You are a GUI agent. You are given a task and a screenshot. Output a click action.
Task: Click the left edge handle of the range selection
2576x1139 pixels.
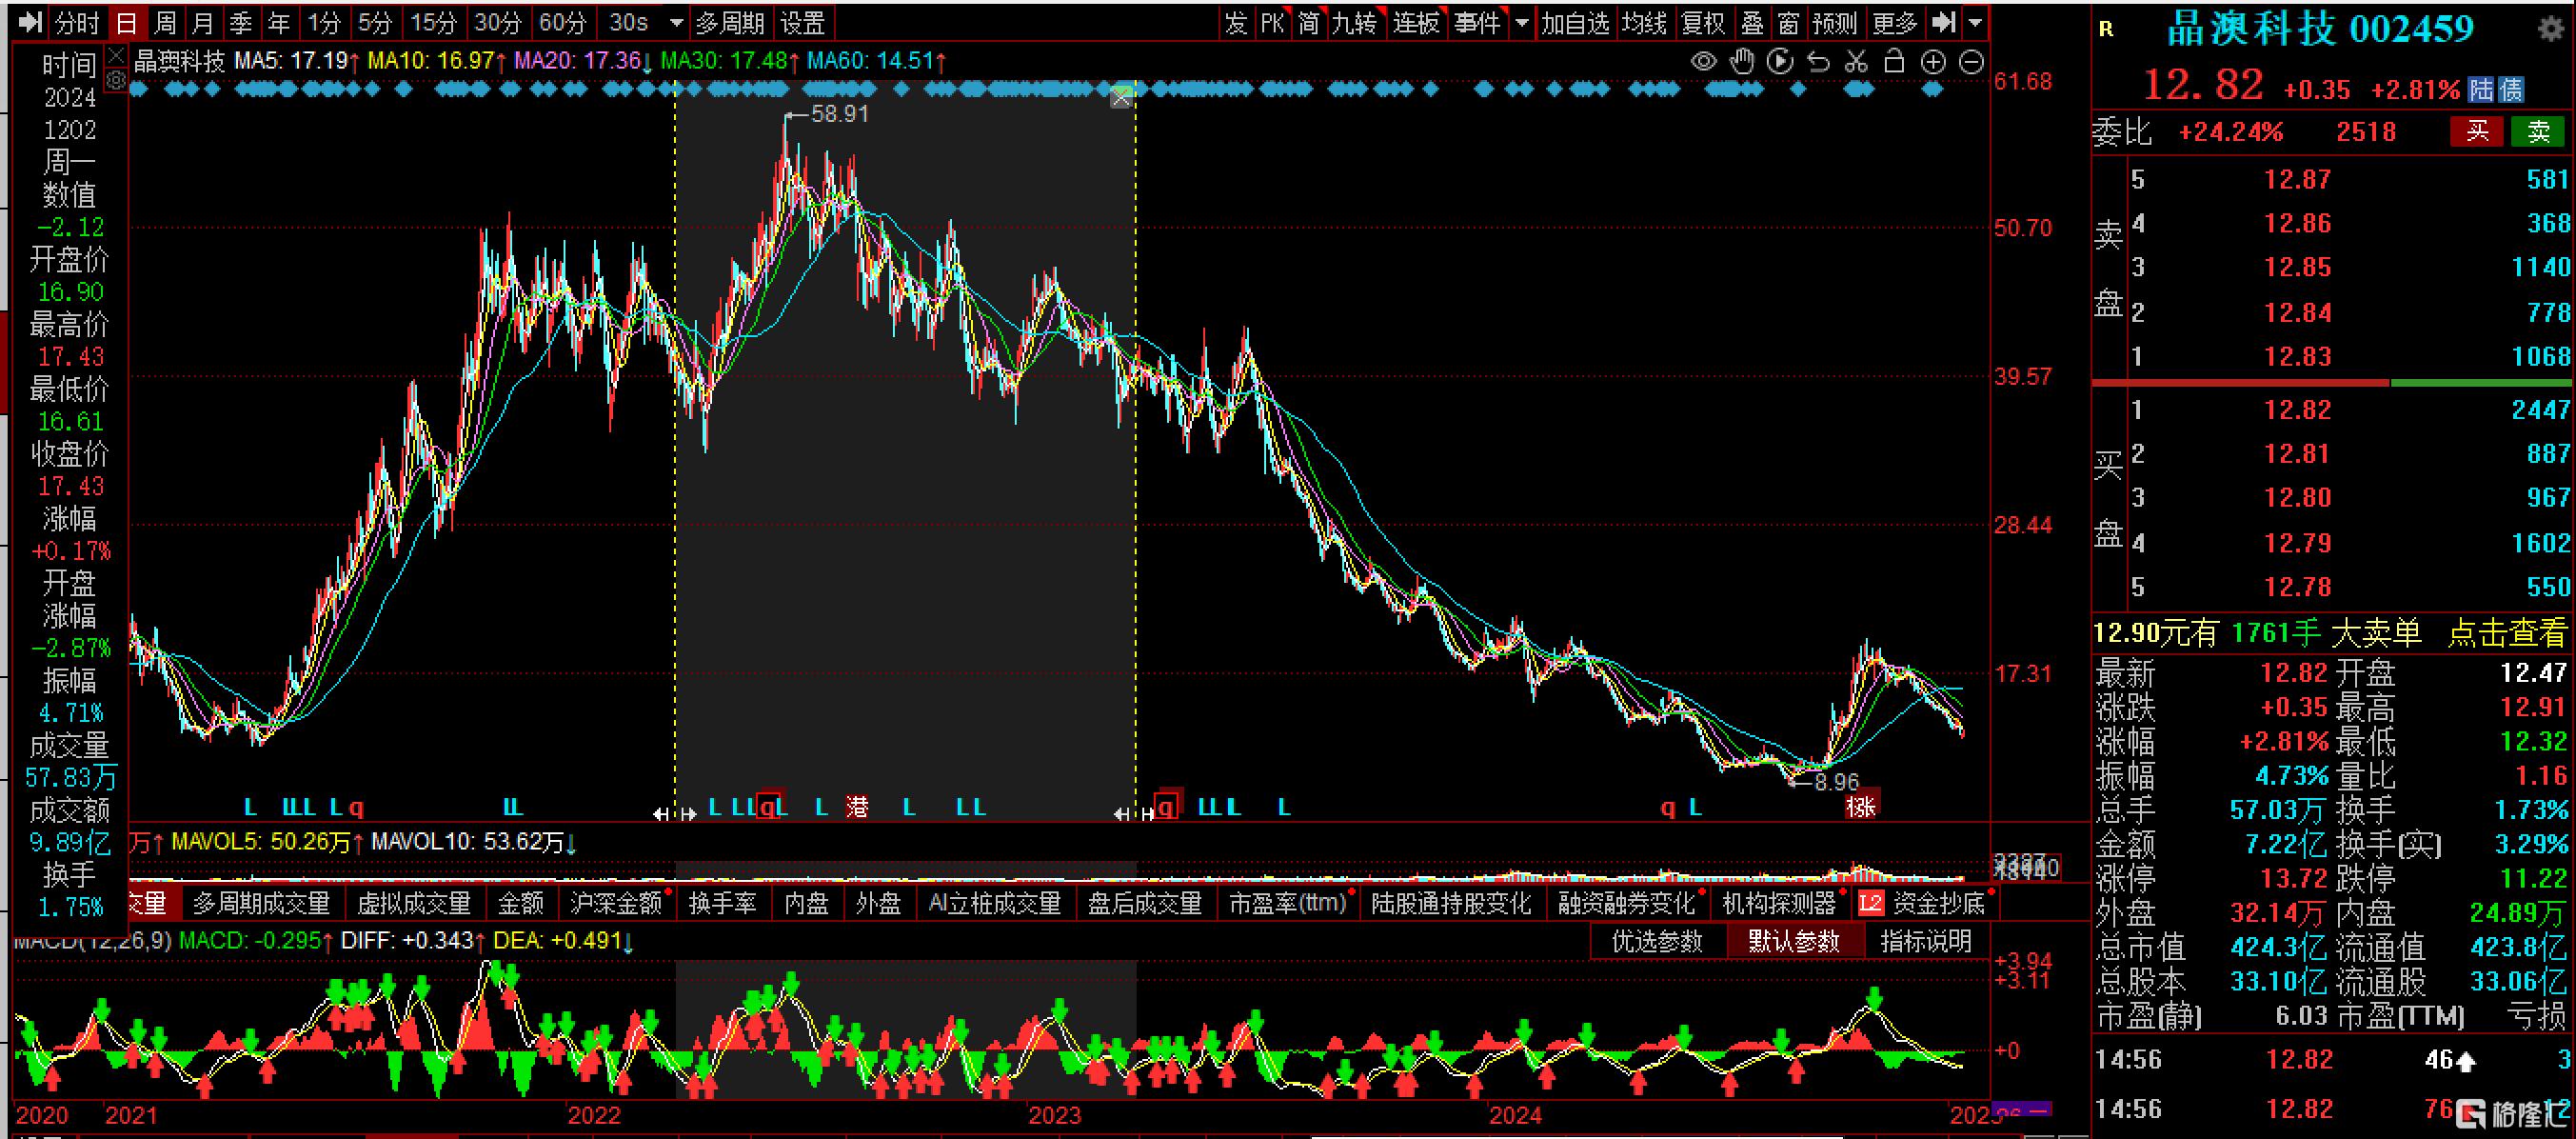pyautogui.click(x=675, y=813)
